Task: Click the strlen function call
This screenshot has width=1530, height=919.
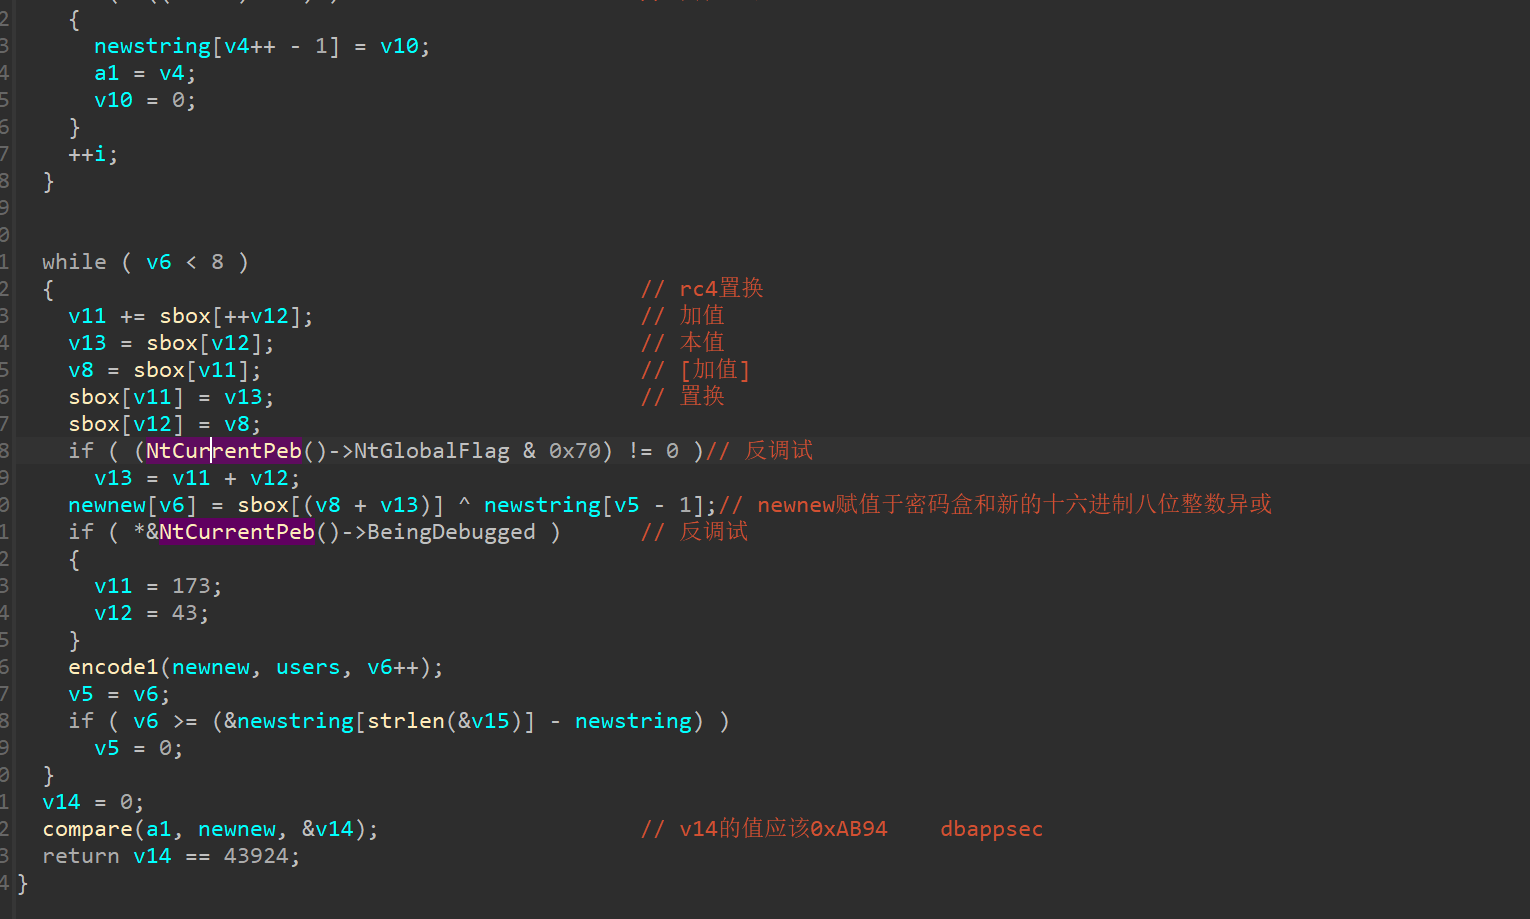Action: [x=405, y=721]
